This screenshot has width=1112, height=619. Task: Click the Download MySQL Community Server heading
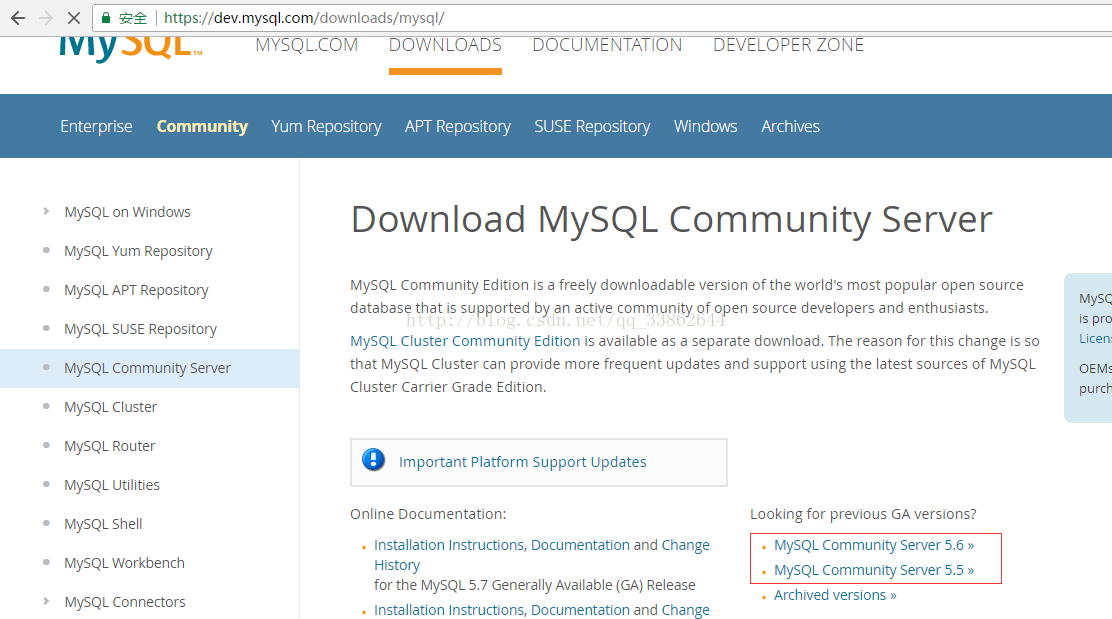[672, 219]
